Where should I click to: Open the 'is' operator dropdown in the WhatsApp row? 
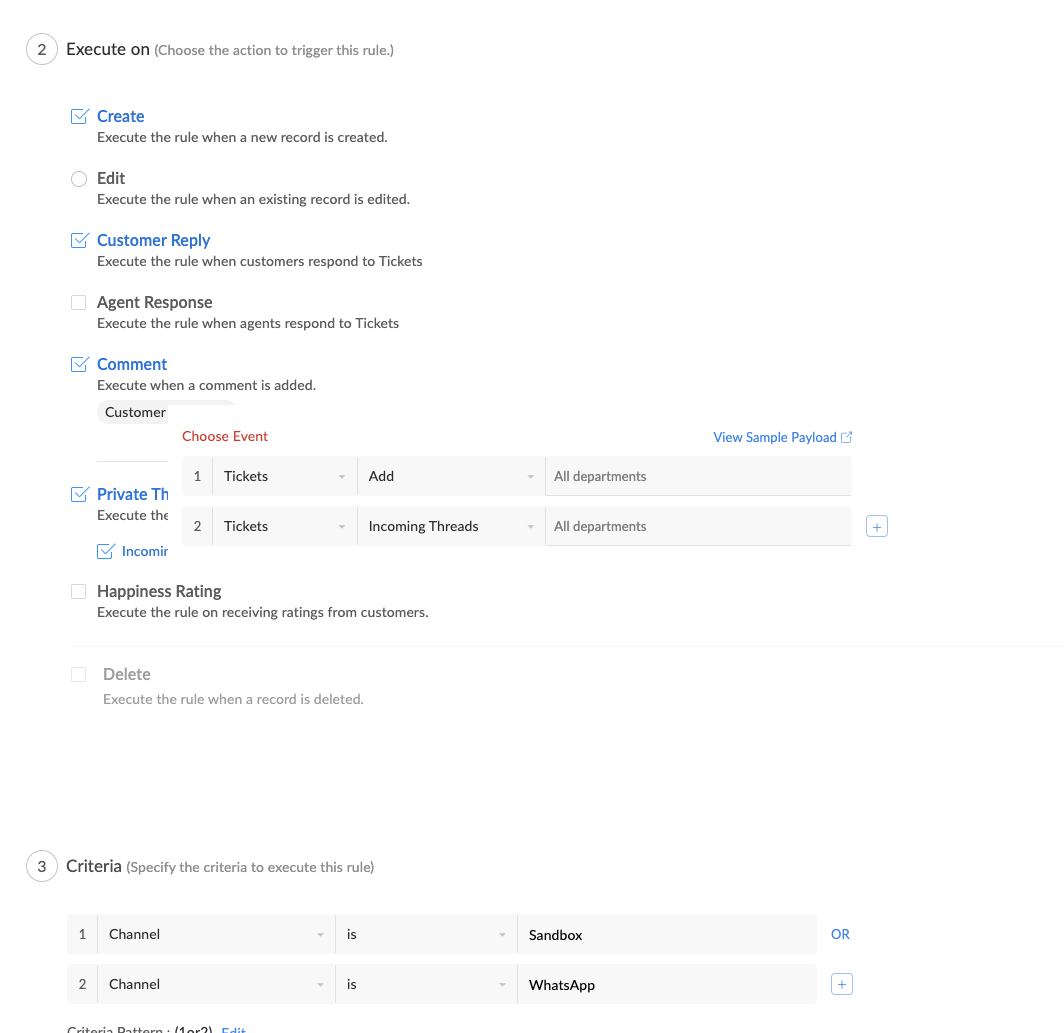point(426,985)
